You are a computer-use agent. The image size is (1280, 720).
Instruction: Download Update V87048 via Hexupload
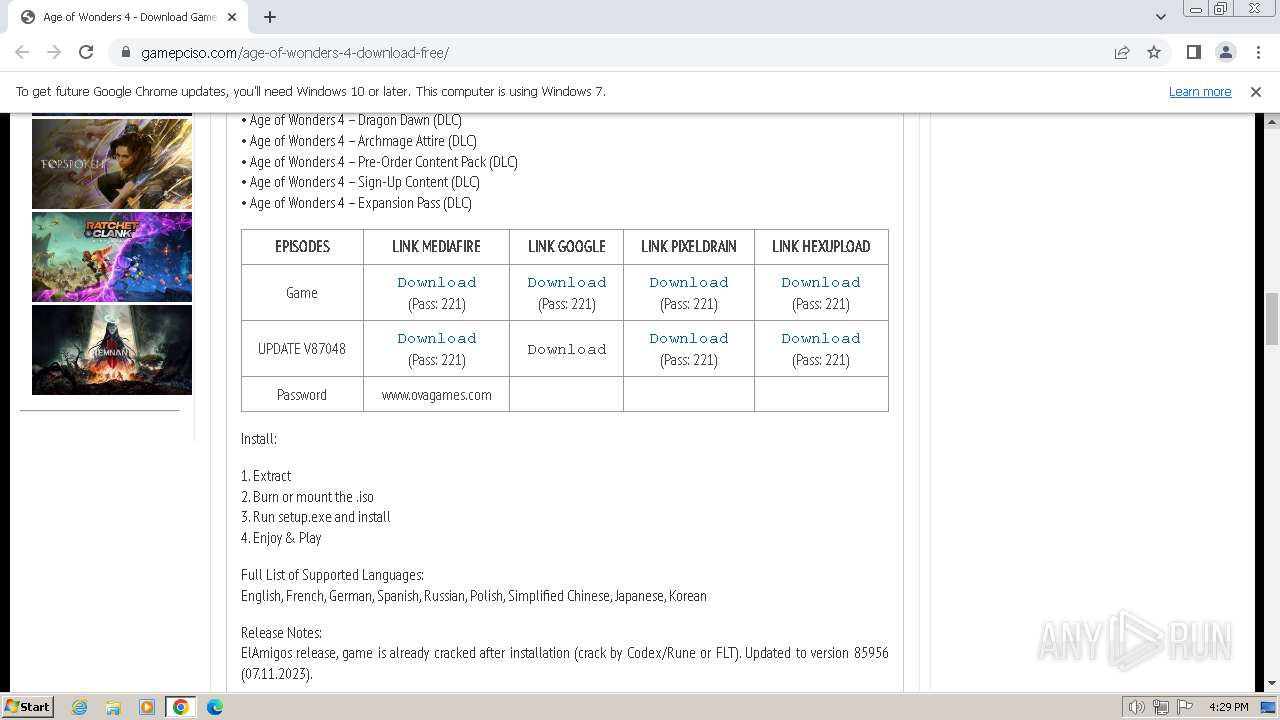tap(820, 338)
